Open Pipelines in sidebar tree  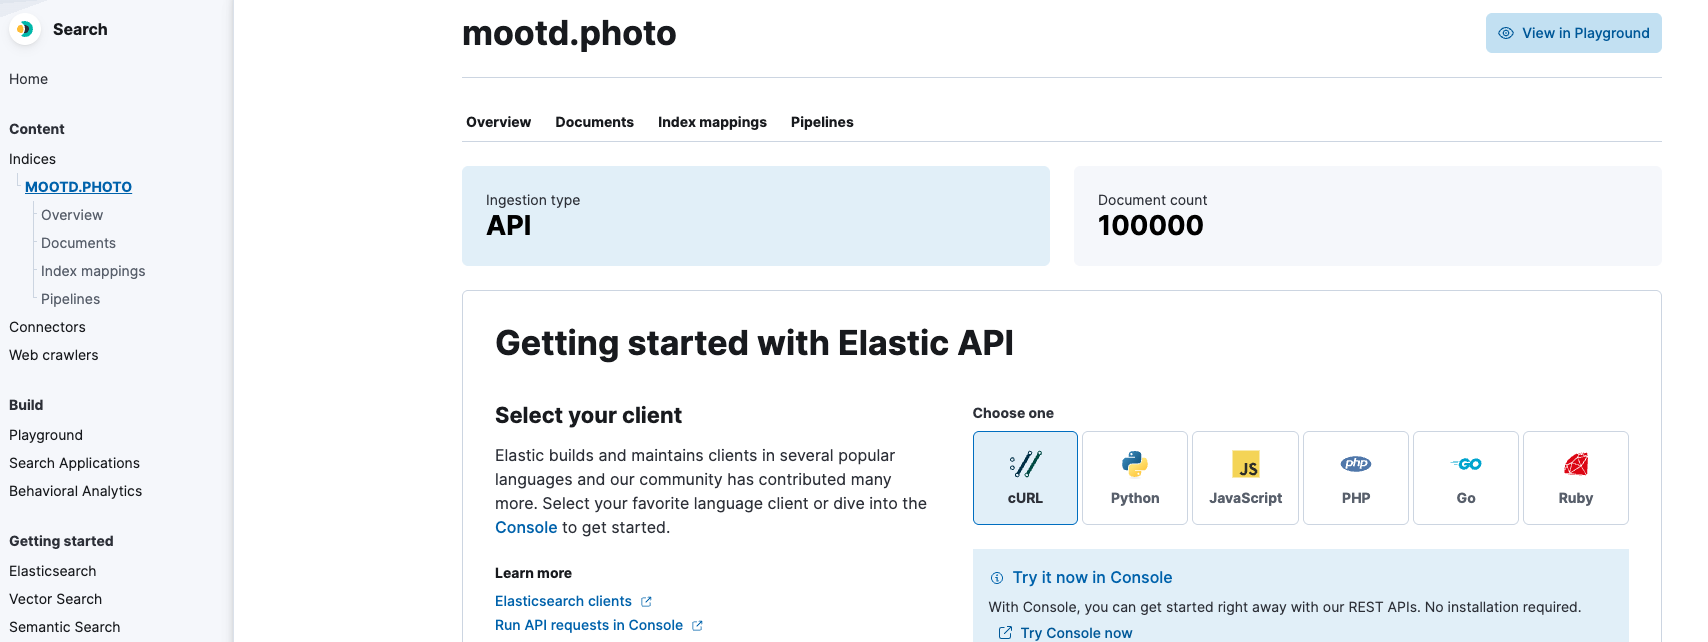pyautogui.click(x=70, y=299)
